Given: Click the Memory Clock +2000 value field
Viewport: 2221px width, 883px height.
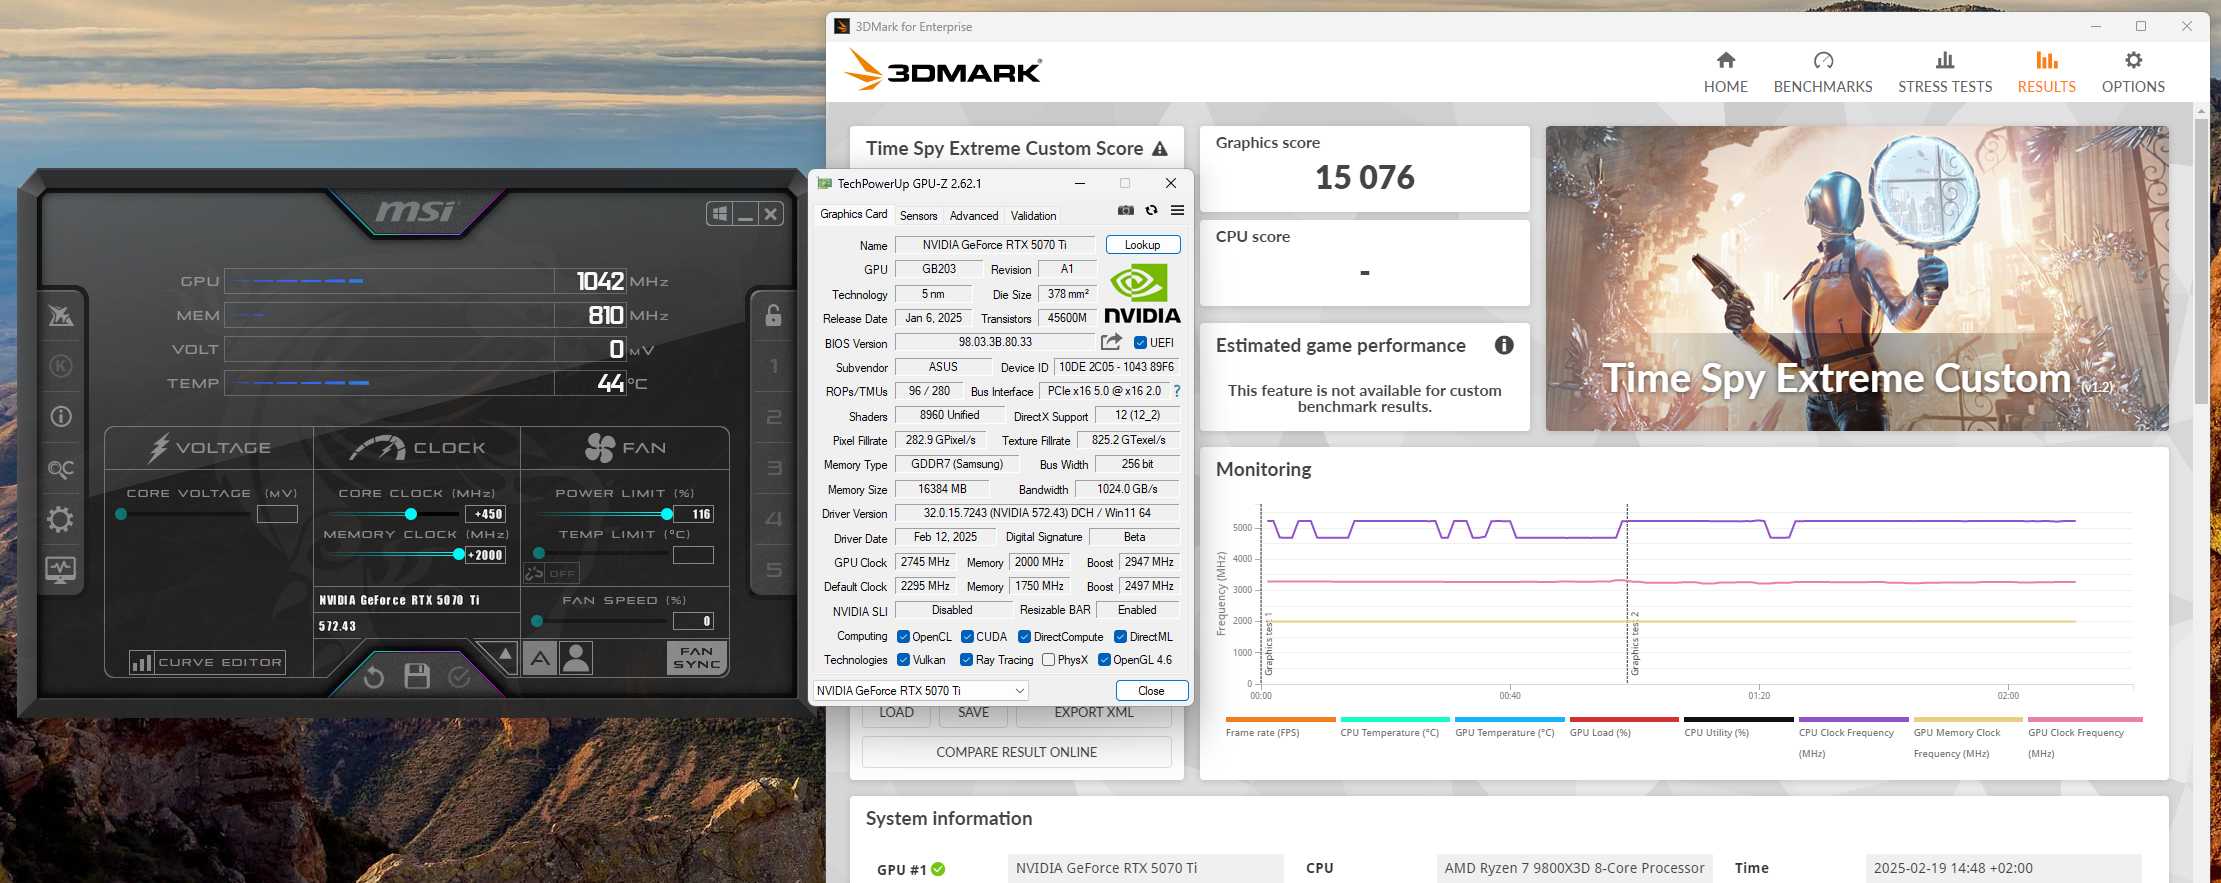Looking at the screenshot, I should pos(486,555).
